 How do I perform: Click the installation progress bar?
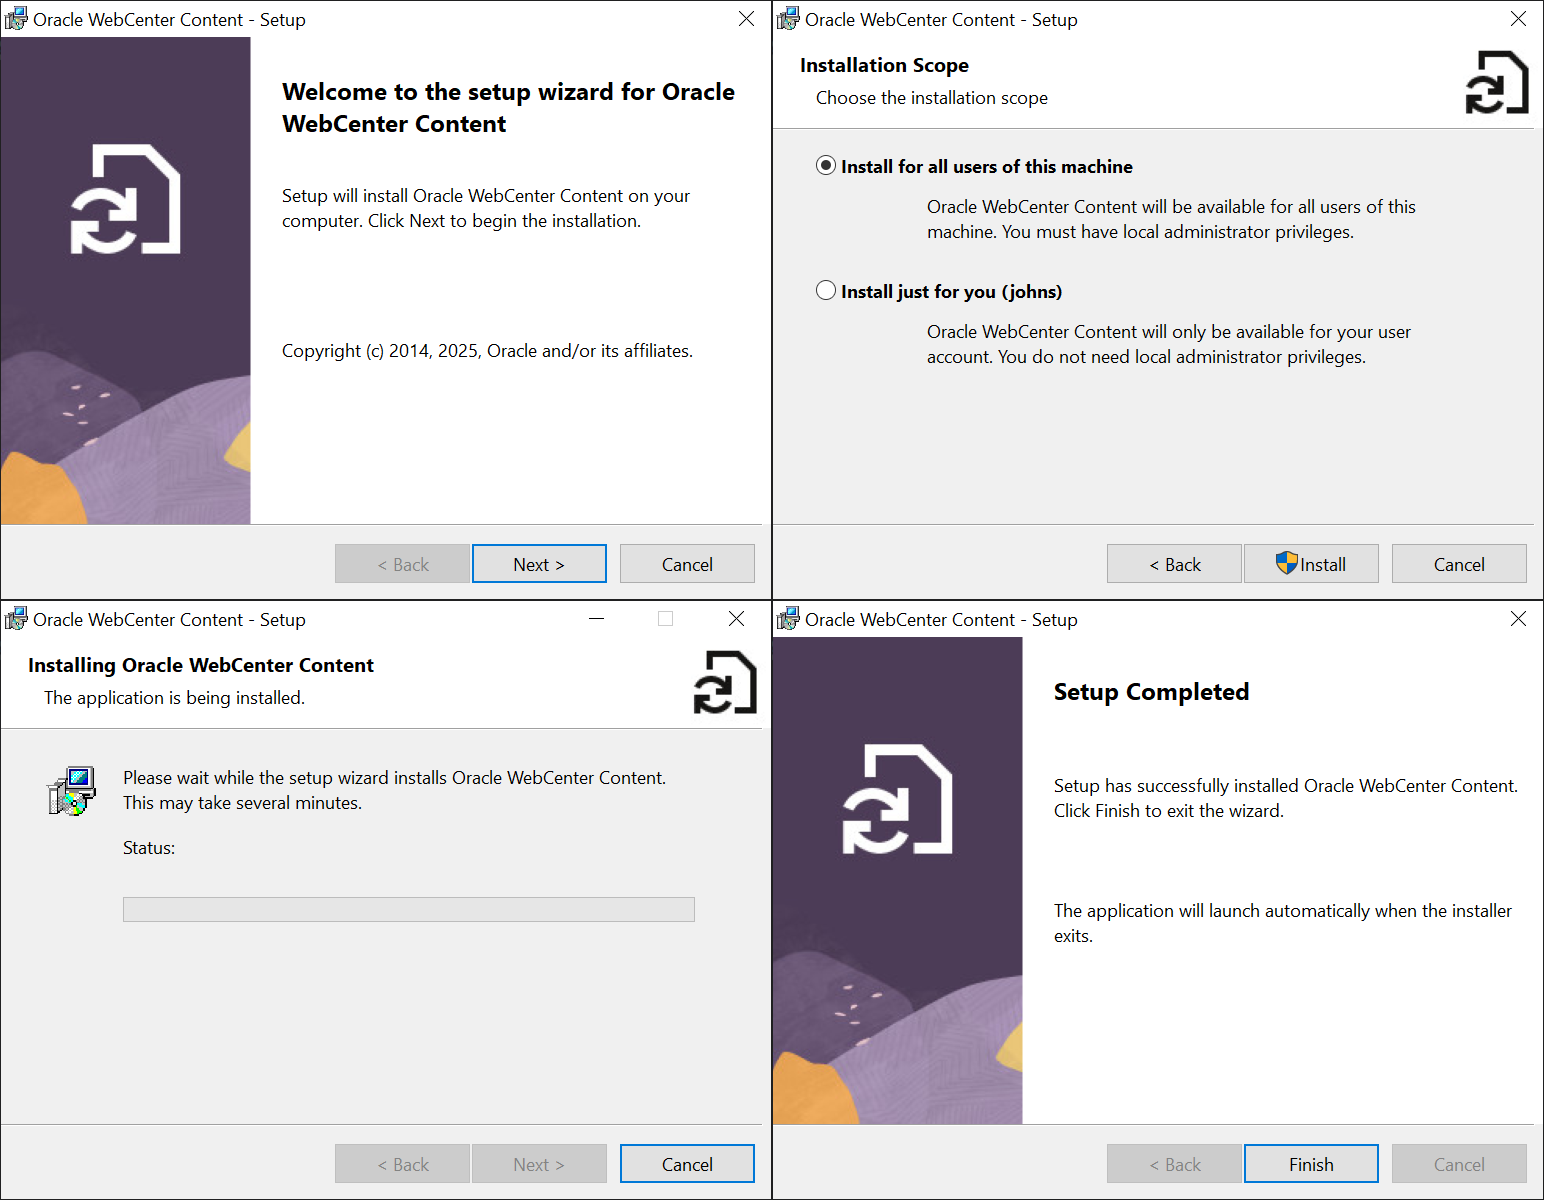pyautogui.click(x=409, y=909)
